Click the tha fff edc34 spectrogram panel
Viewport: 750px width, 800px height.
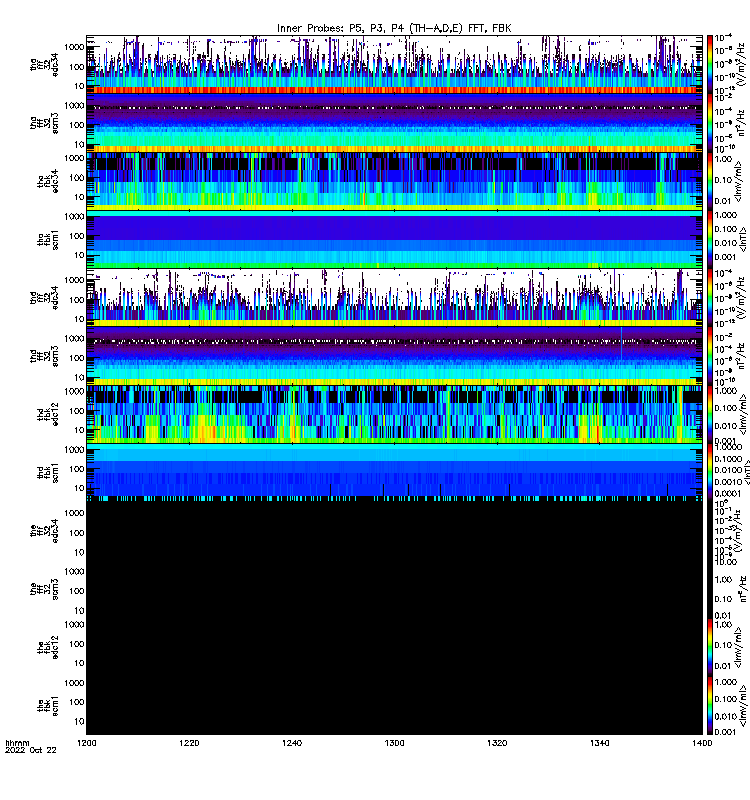coord(394,64)
